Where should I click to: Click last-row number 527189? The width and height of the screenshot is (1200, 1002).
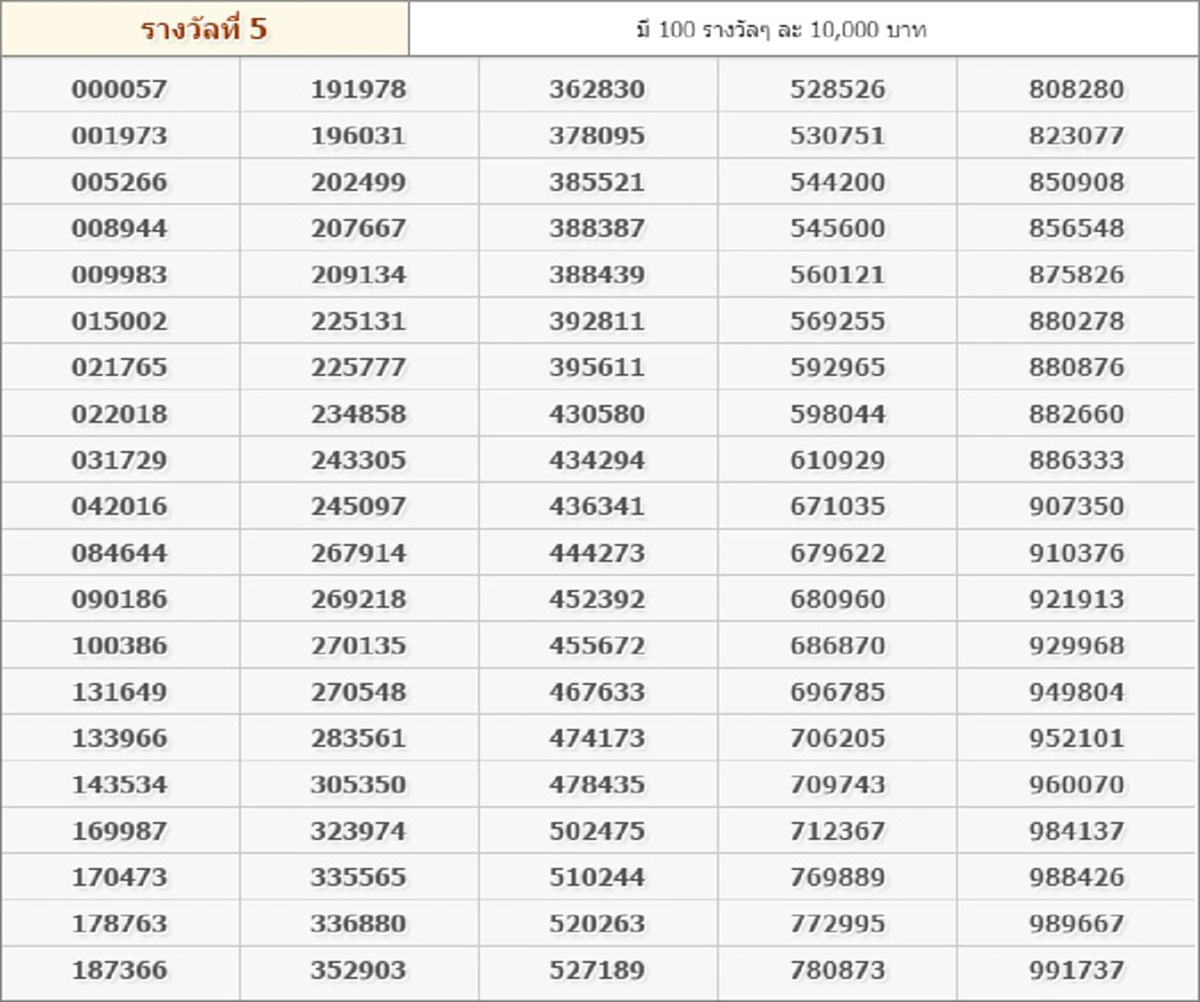coord(597,970)
